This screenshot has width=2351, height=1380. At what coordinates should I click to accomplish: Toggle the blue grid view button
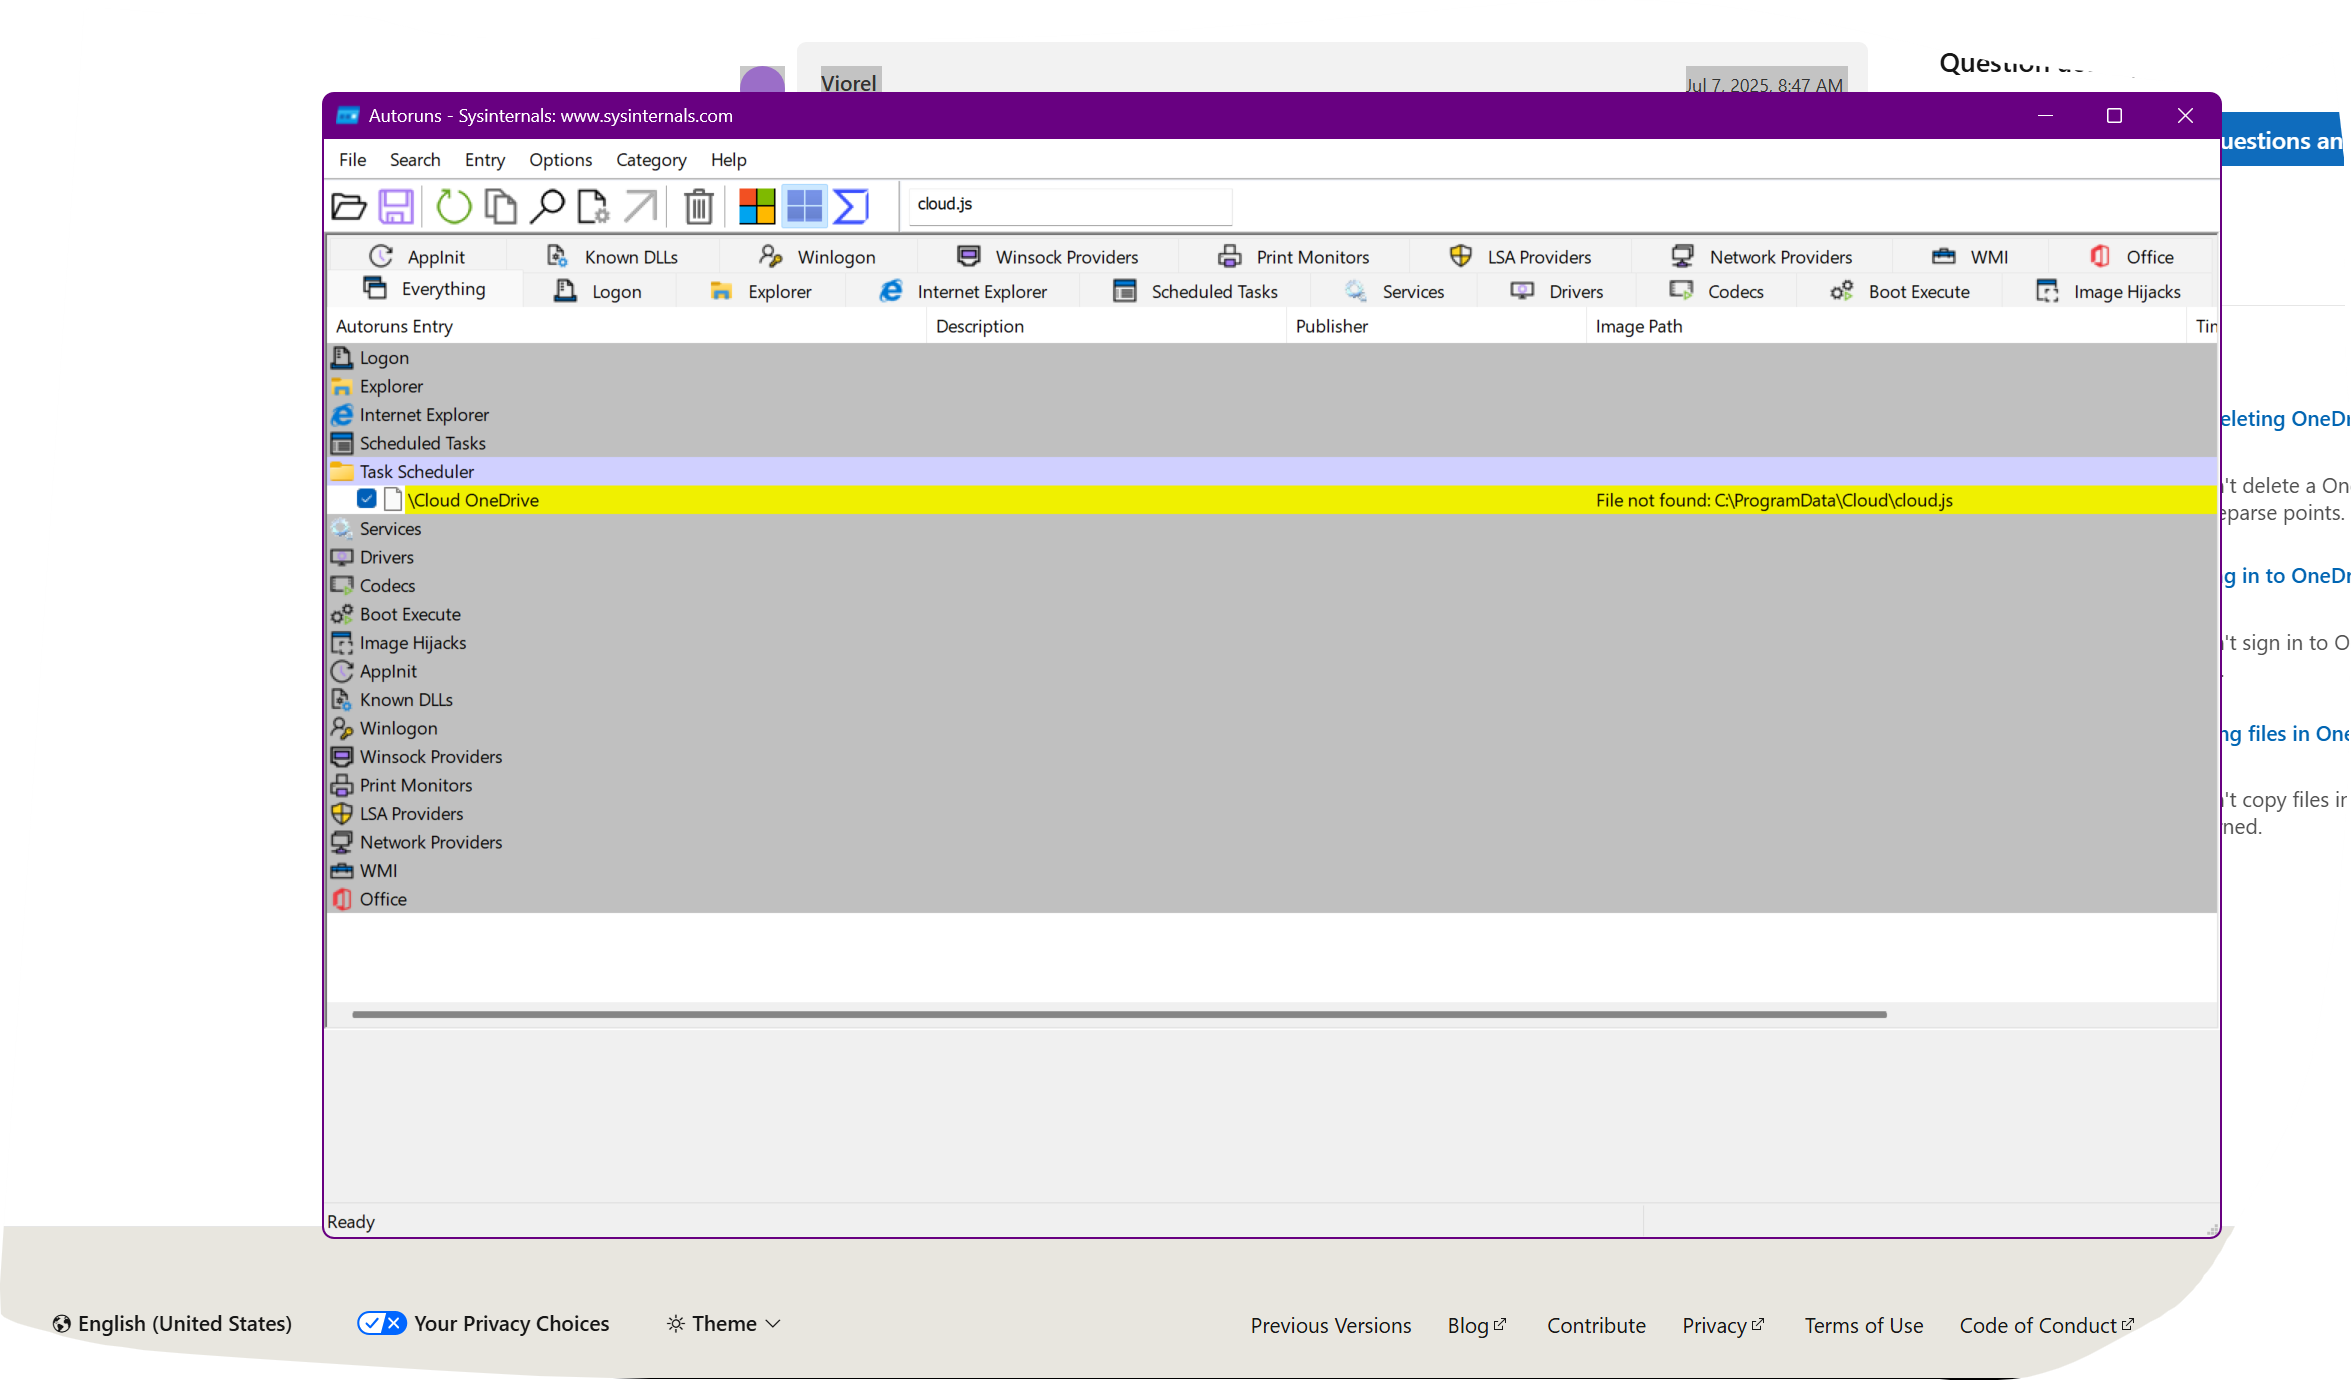coord(803,206)
